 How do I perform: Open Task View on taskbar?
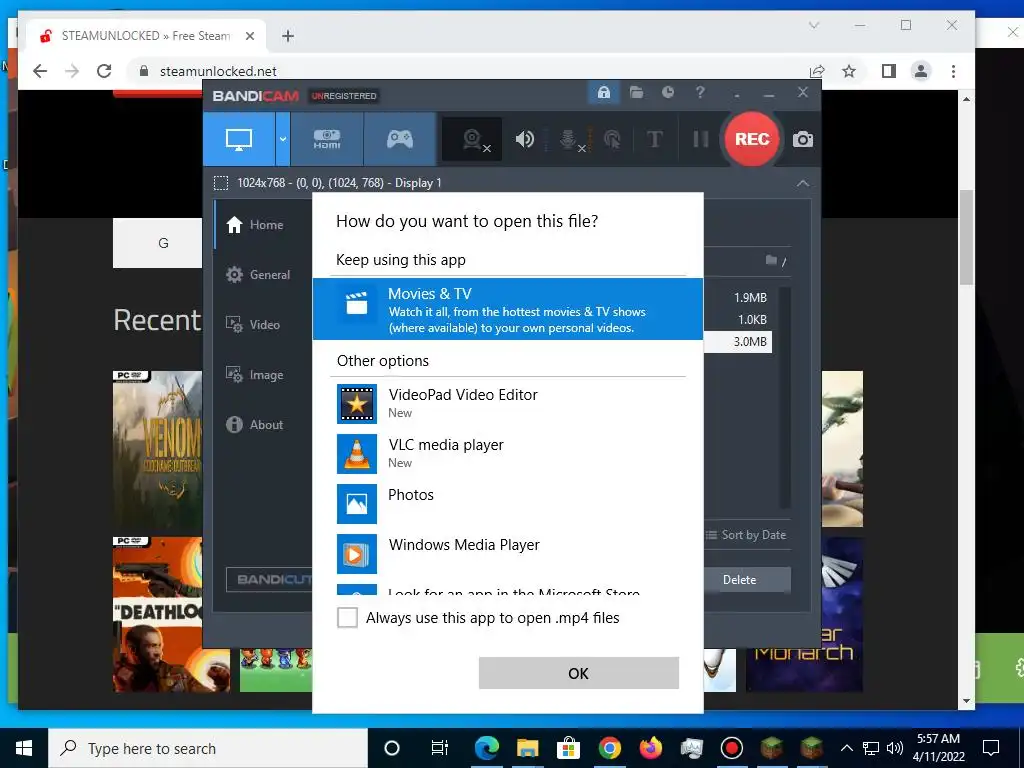click(x=440, y=748)
